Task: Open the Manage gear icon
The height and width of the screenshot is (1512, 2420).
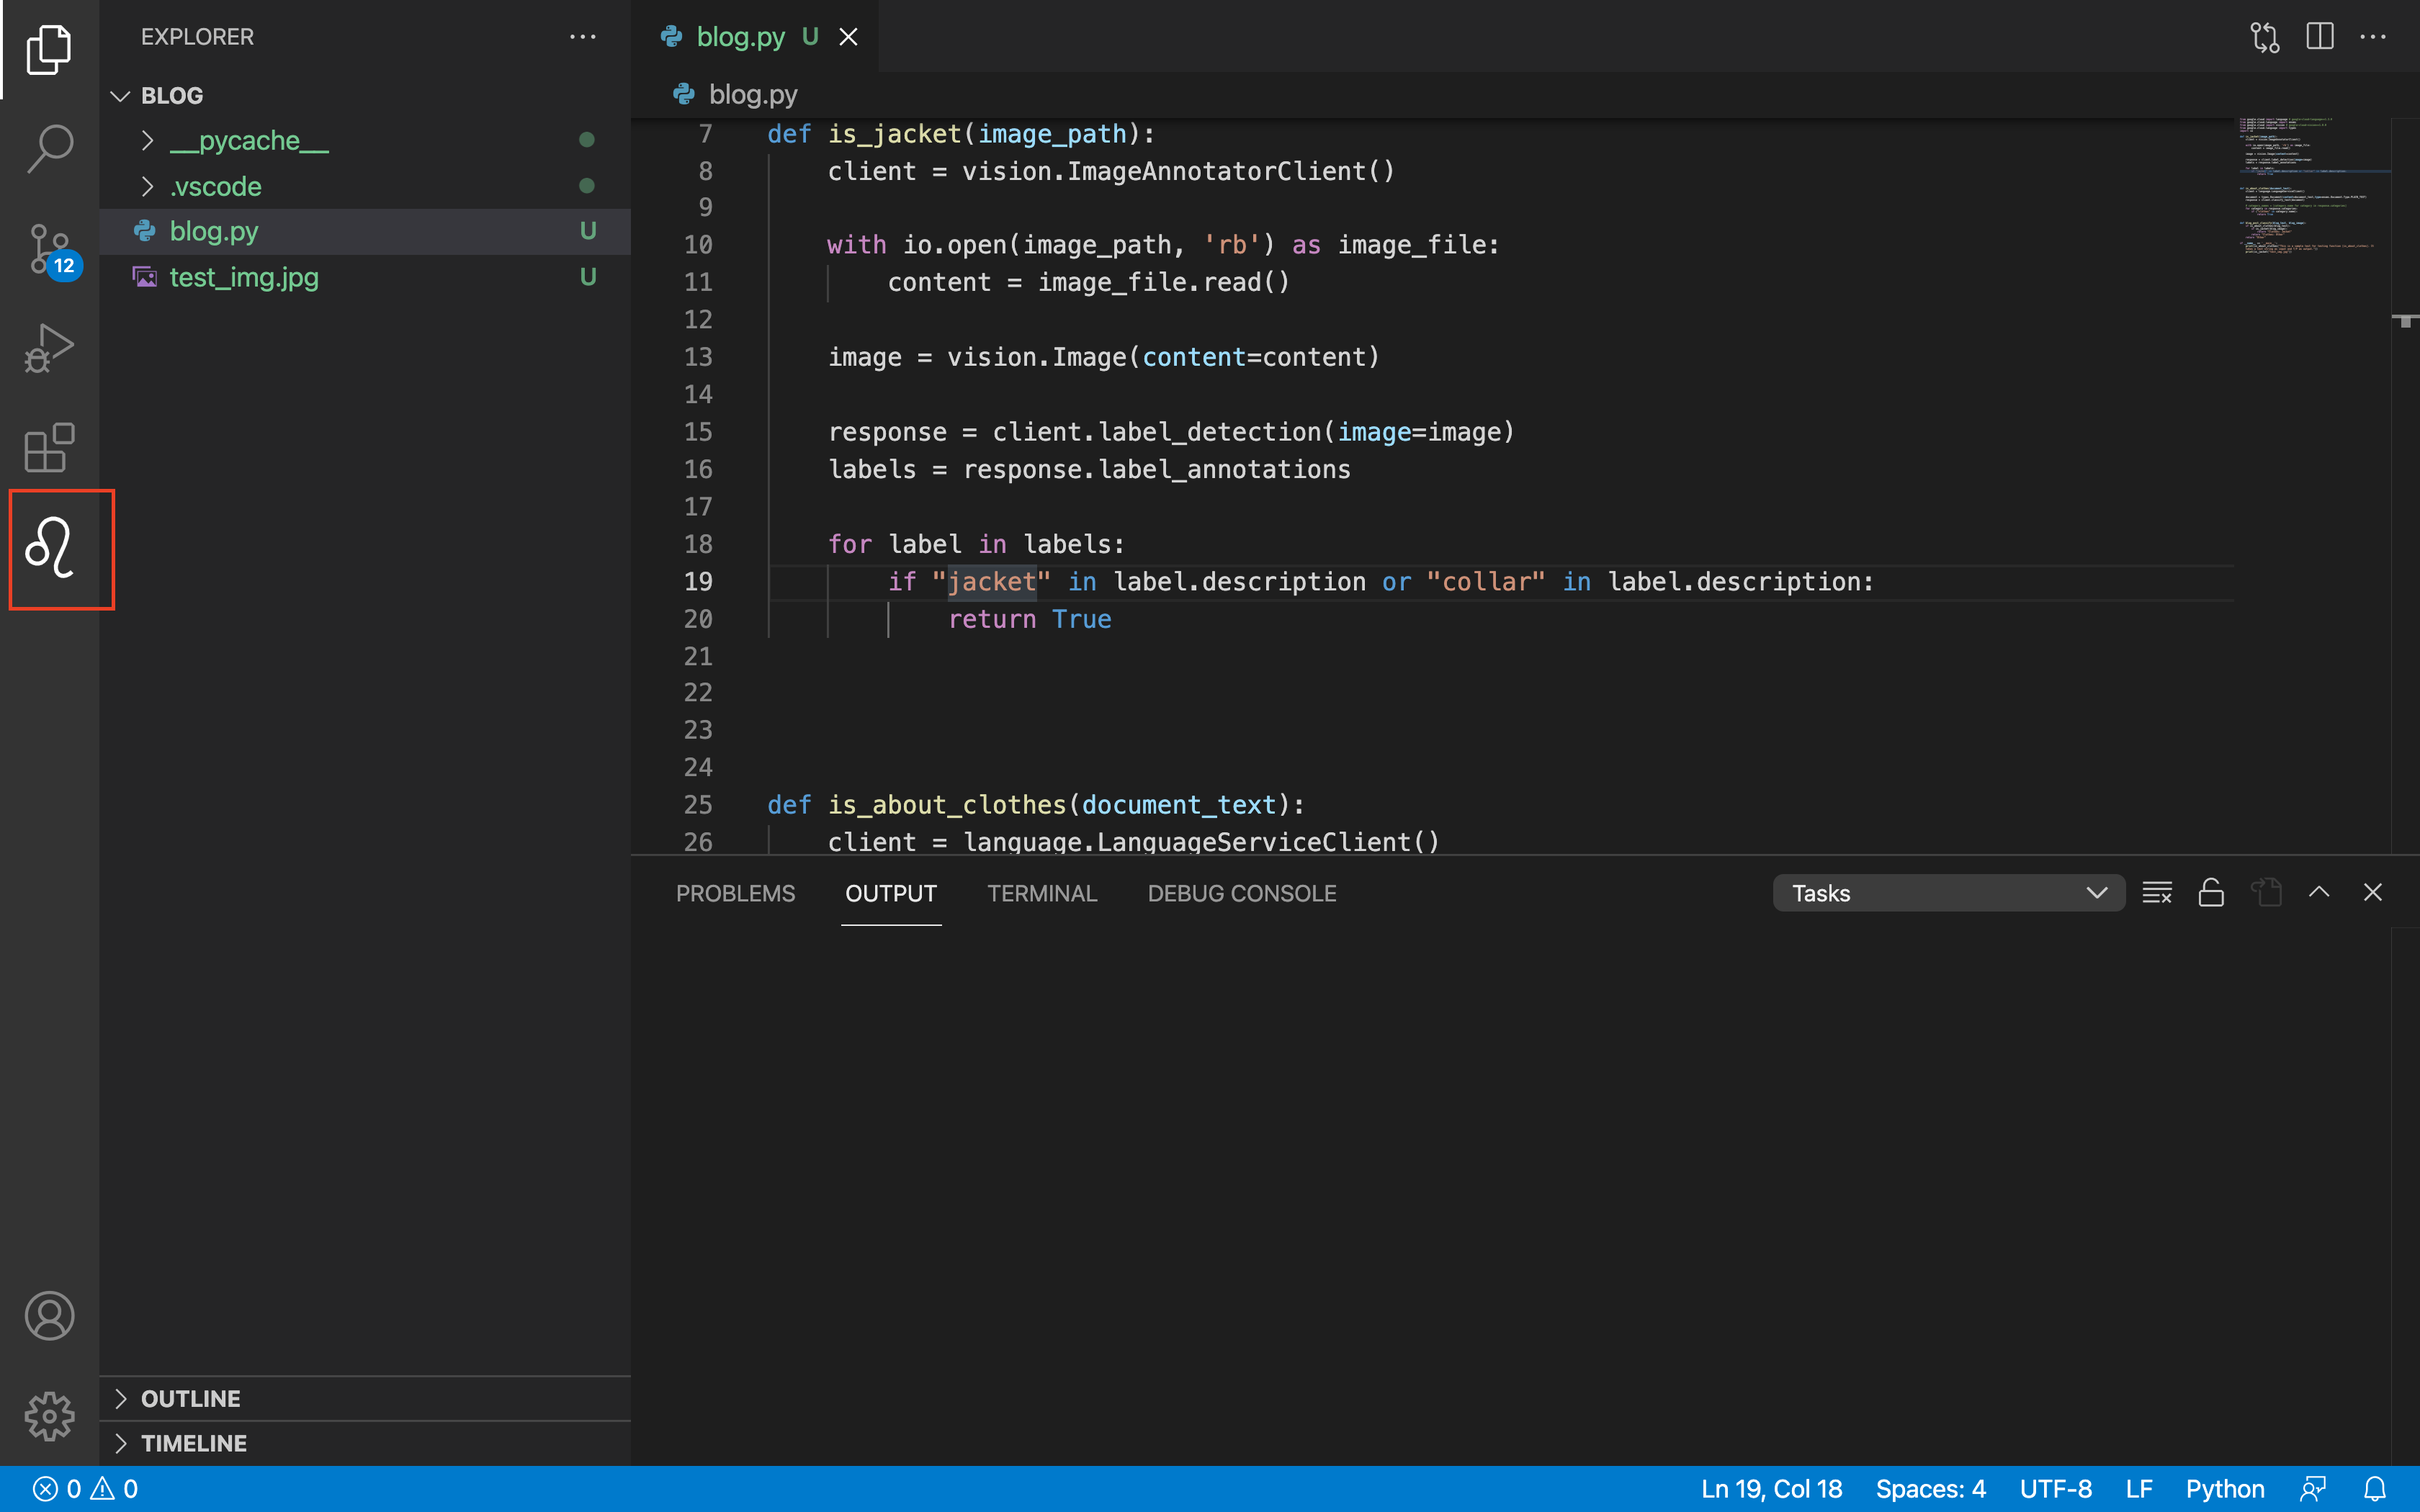Action: pos(49,1416)
